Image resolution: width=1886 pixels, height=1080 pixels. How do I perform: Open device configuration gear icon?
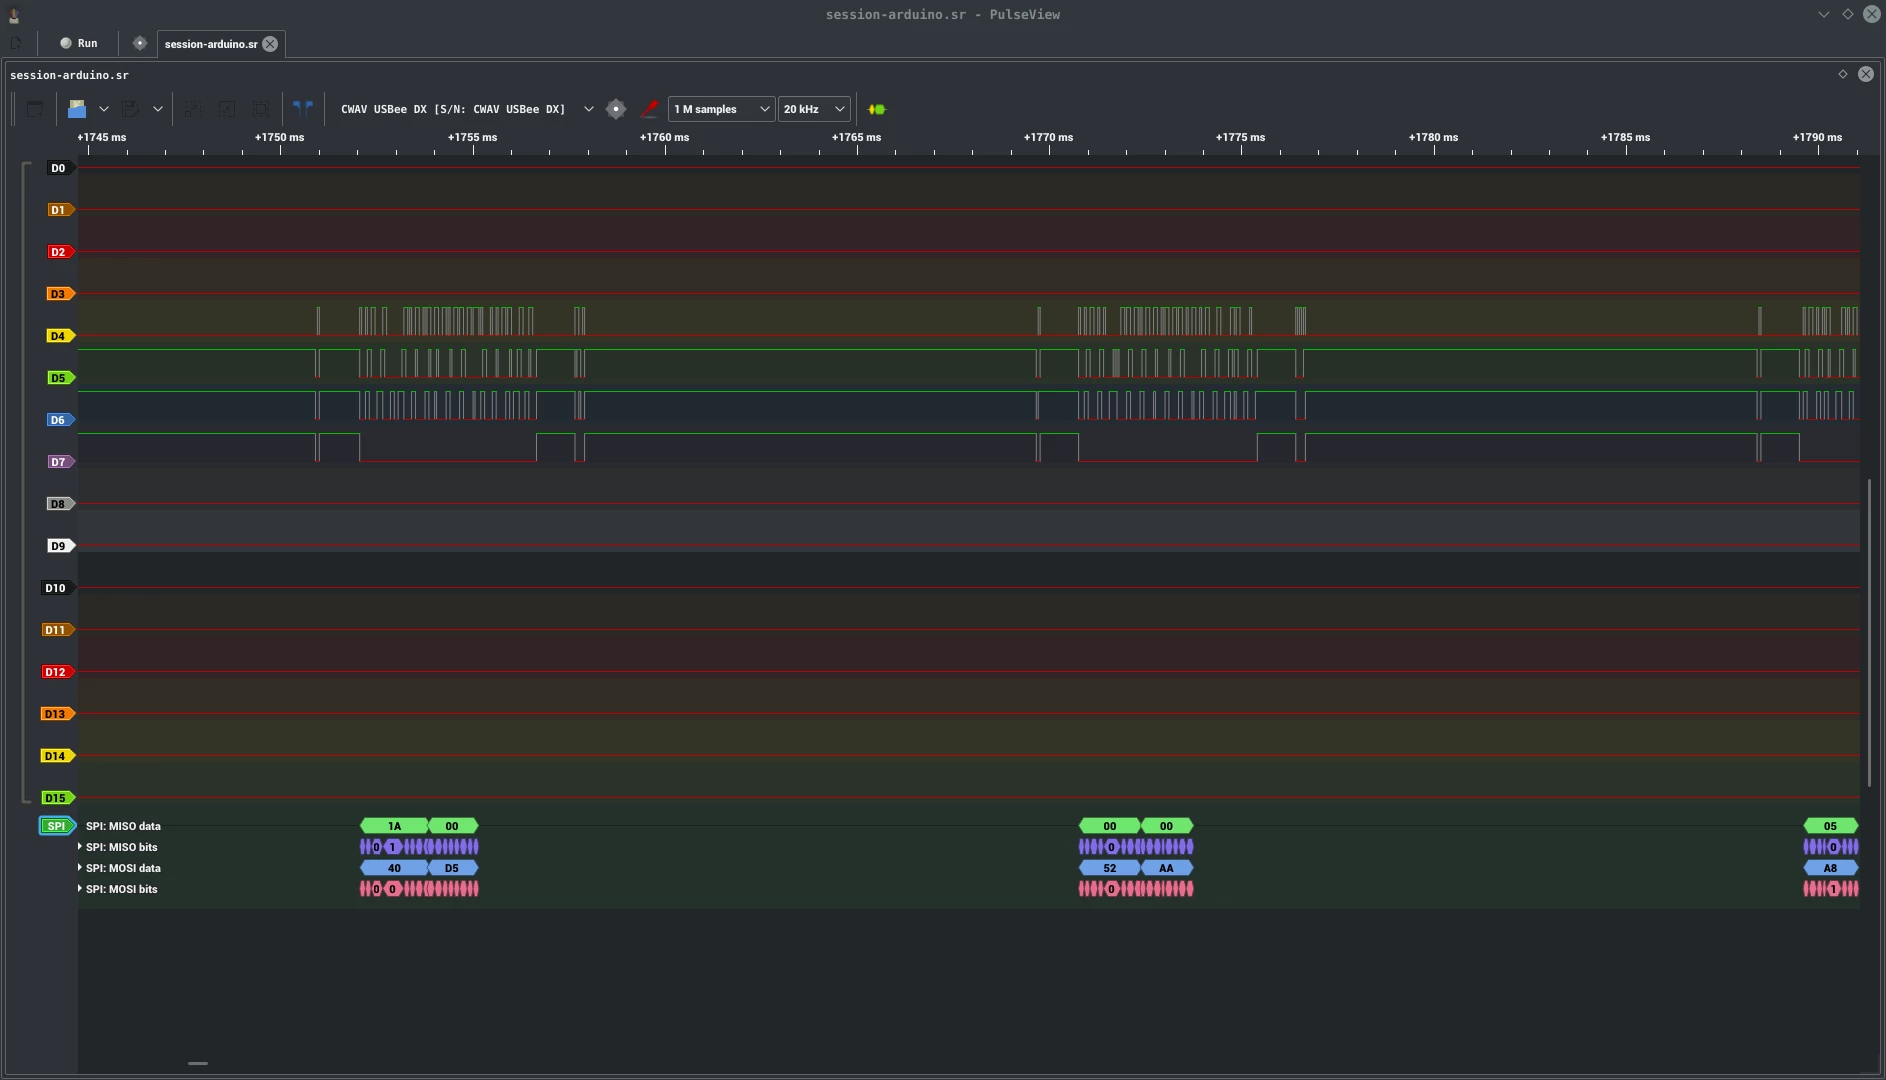(x=616, y=109)
